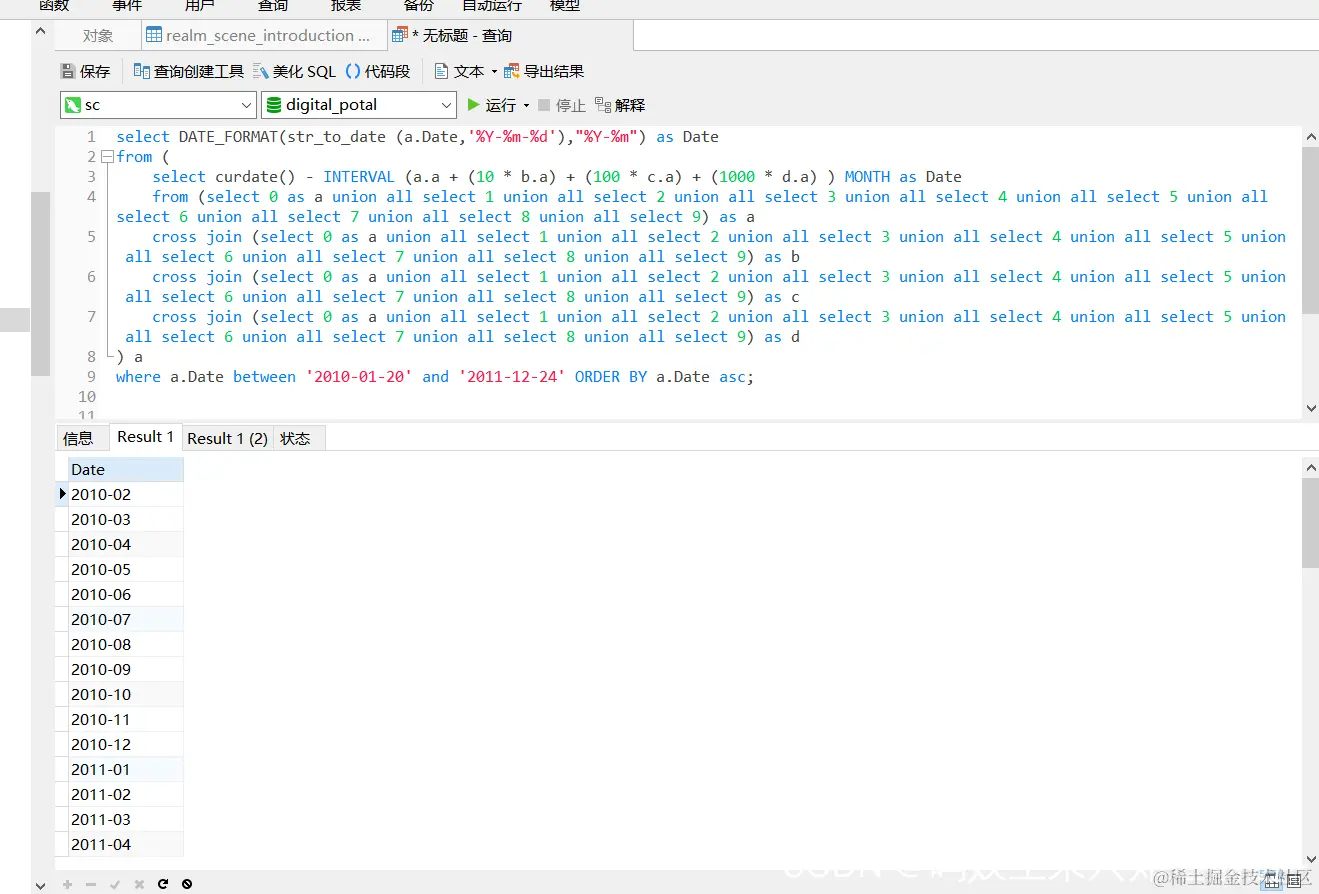Screen dimensions: 1319x894
Task: Open the 用户 menu in the top bar
Action: click(x=200, y=6)
